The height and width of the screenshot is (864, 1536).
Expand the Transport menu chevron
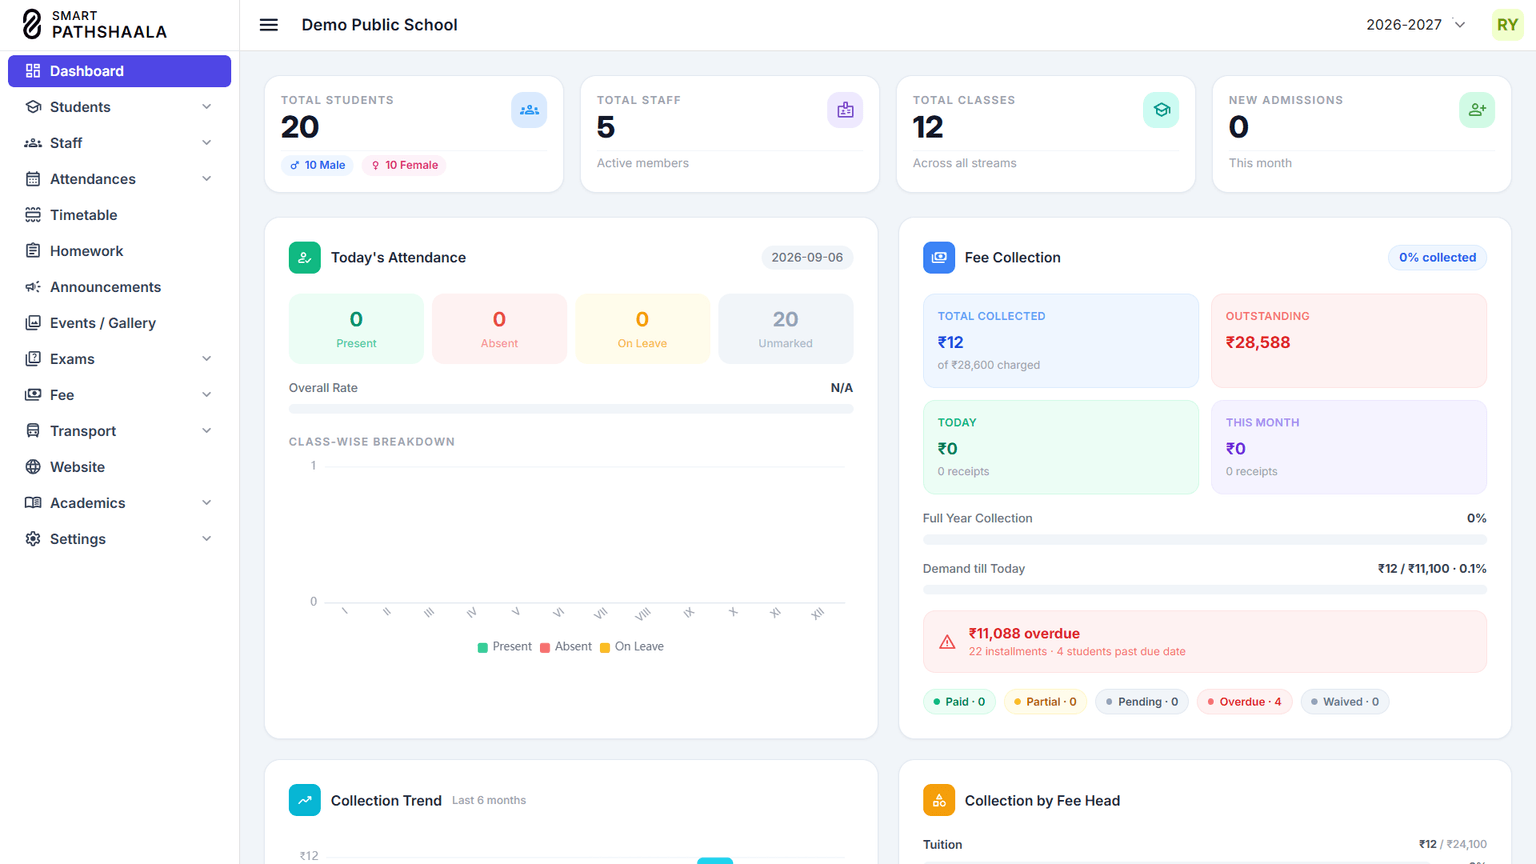tap(207, 431)
